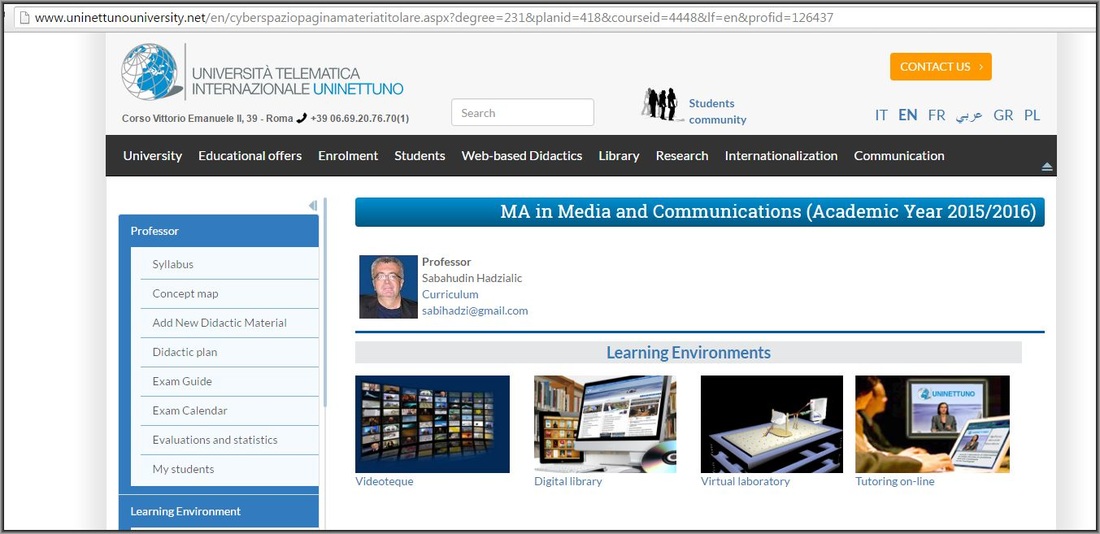
Task: Open the Tutoring on-line text link
Action: tap(894, 481)
